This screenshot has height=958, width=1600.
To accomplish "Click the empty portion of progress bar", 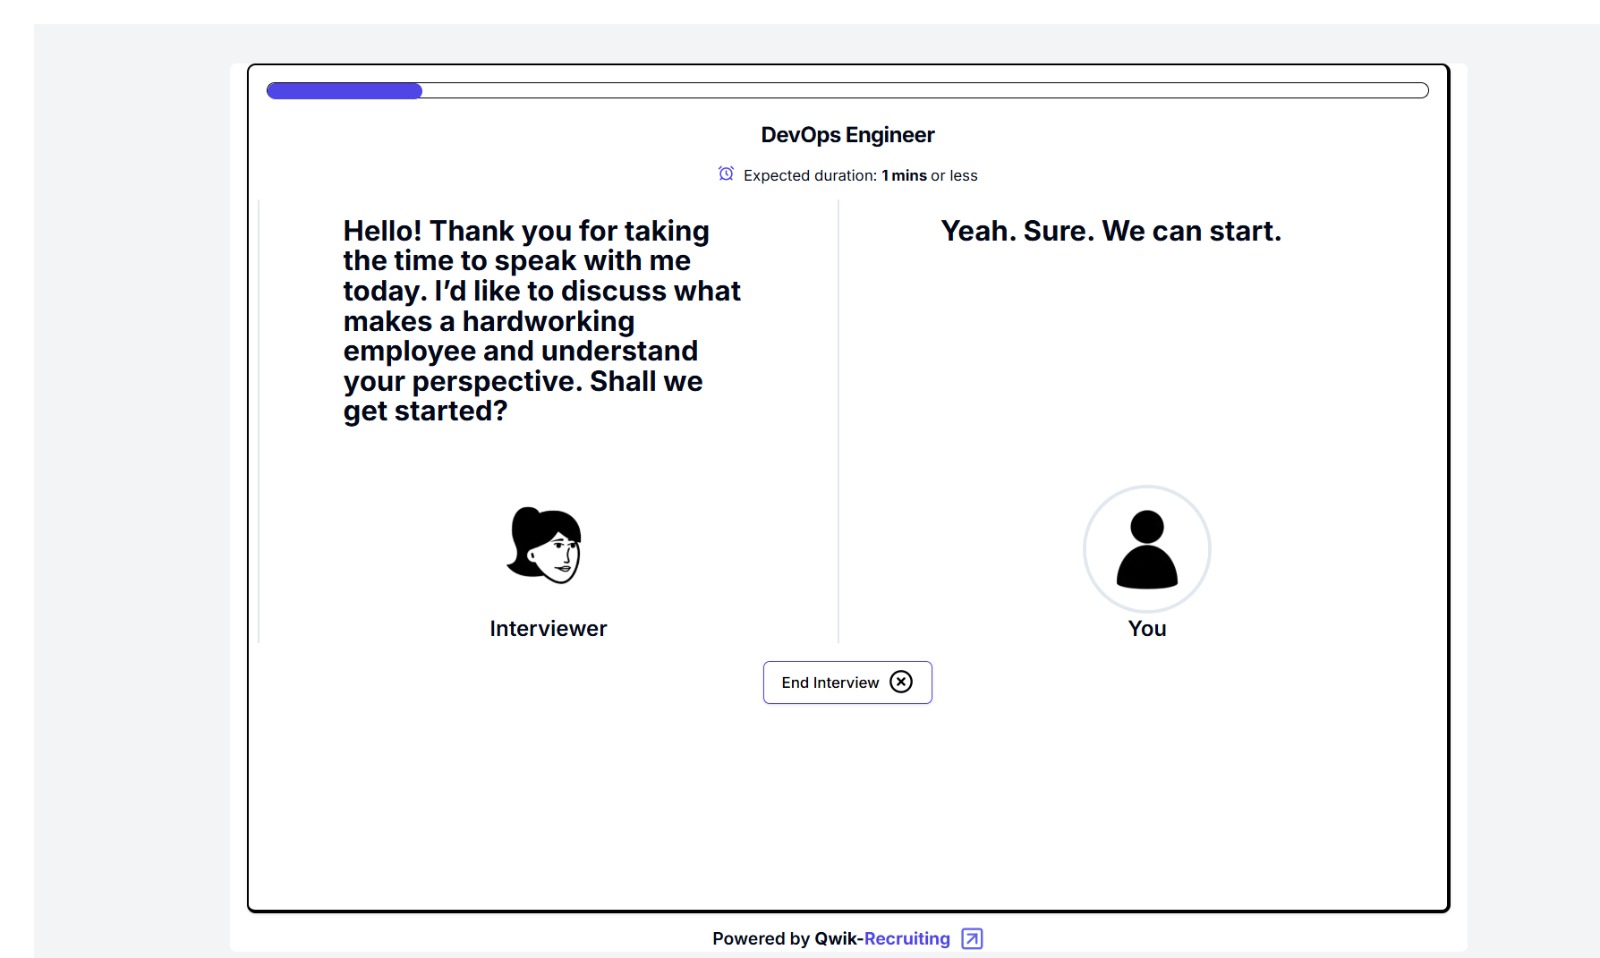I will click(x=924, y=91).
